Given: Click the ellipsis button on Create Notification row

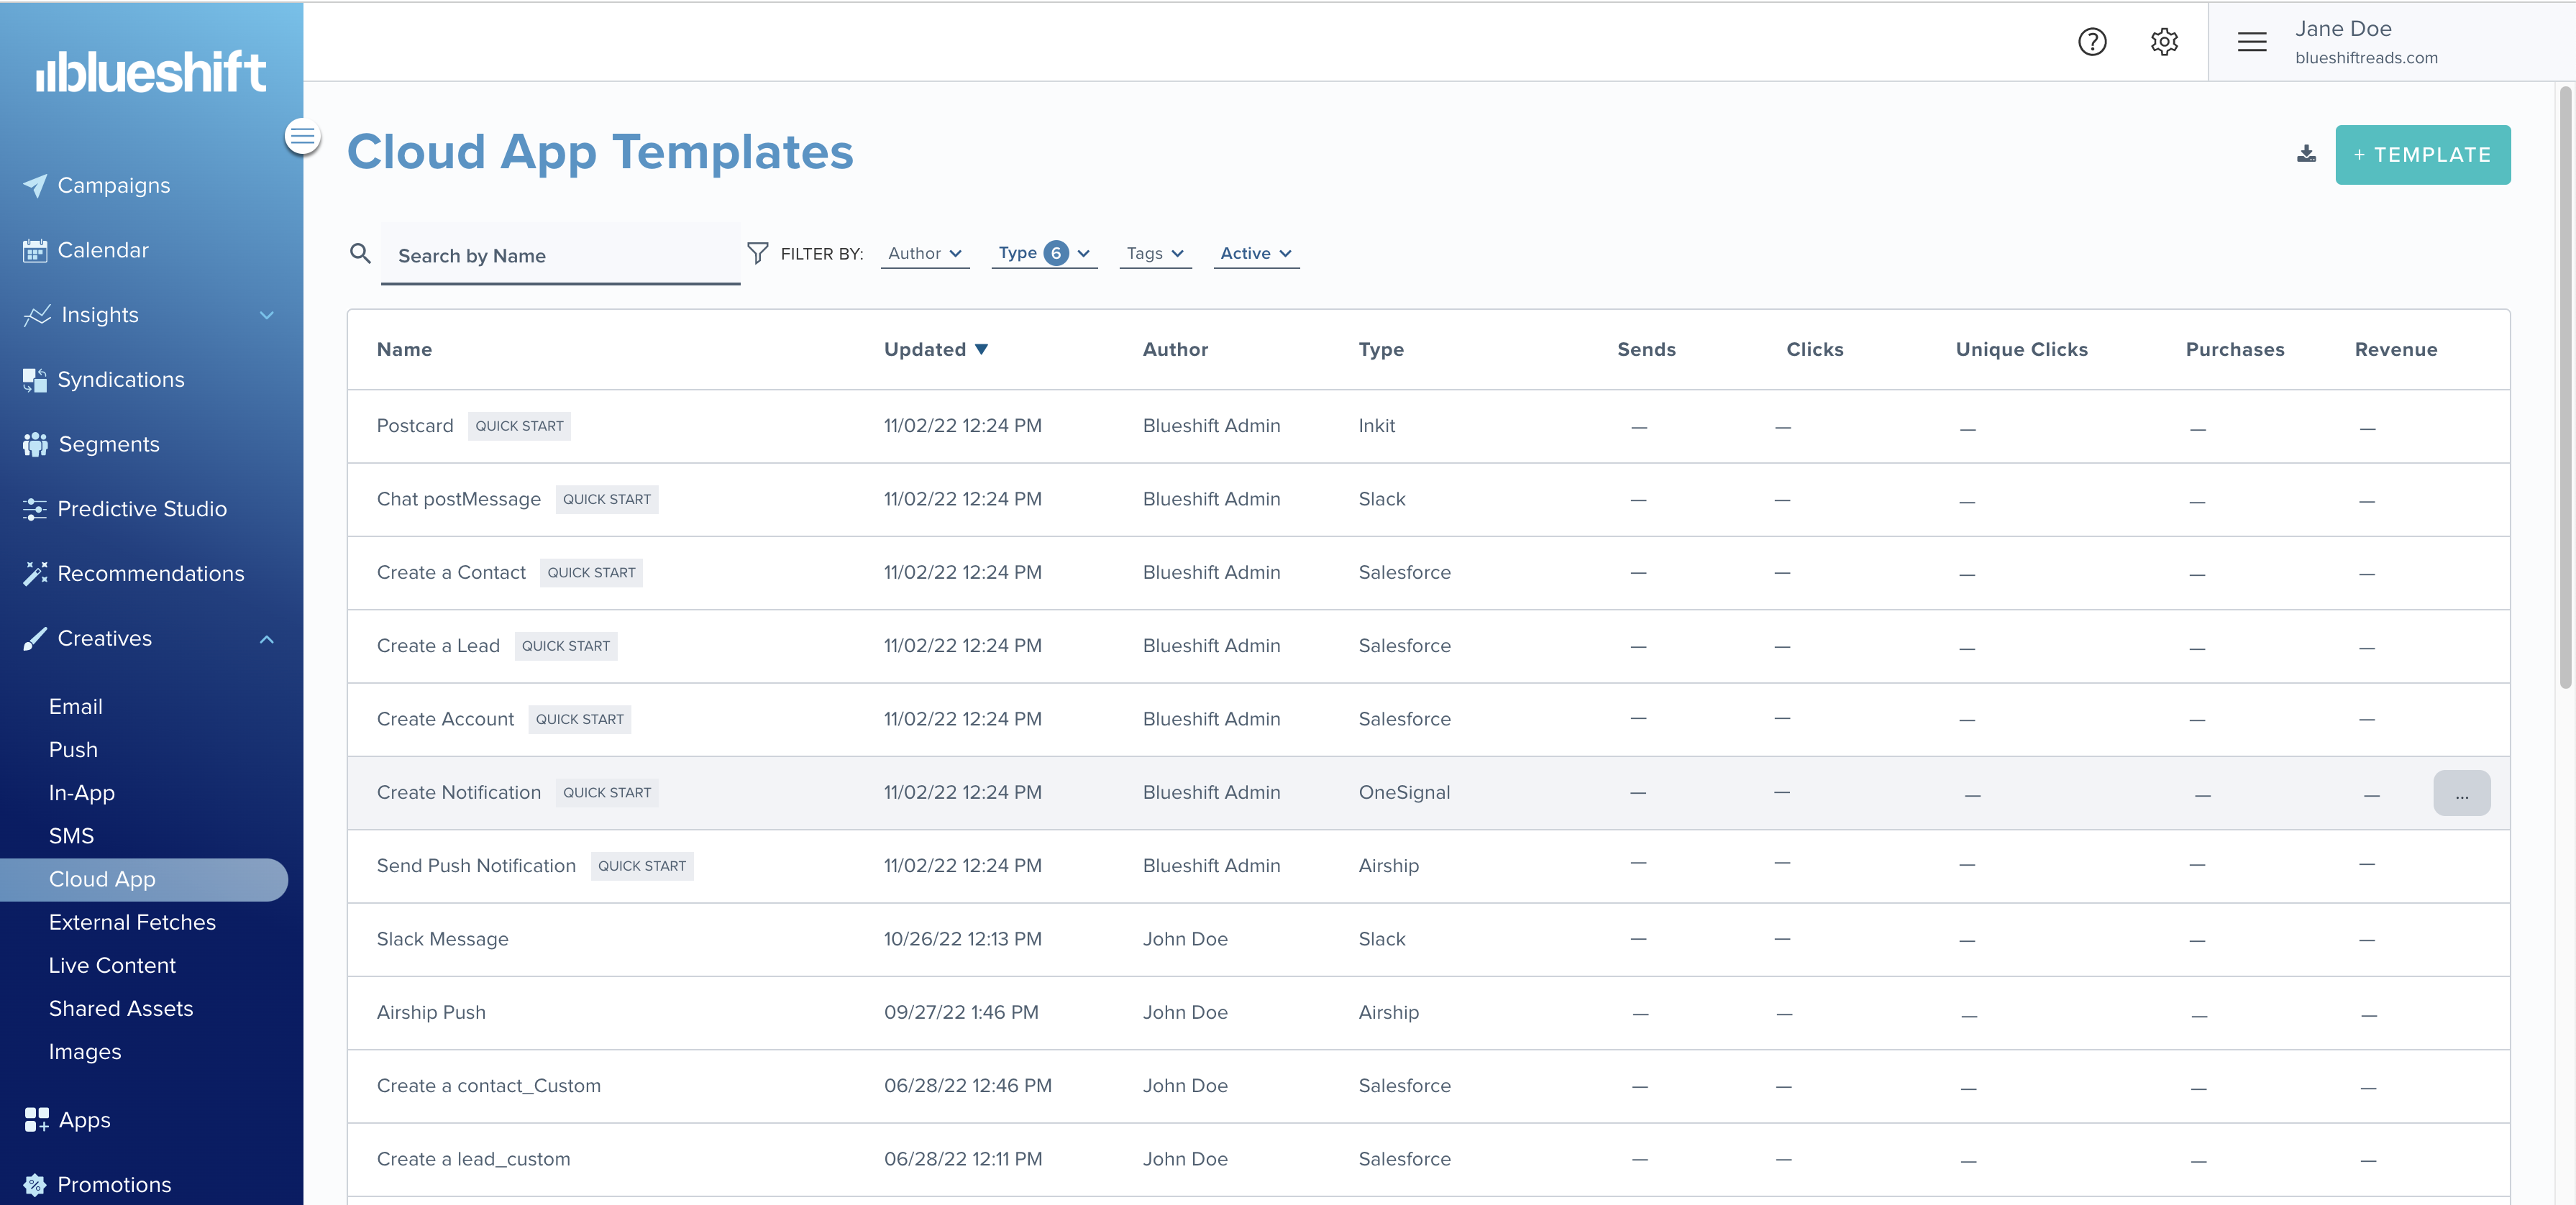Looking at the screenshot, I should tap(2461, 793).
